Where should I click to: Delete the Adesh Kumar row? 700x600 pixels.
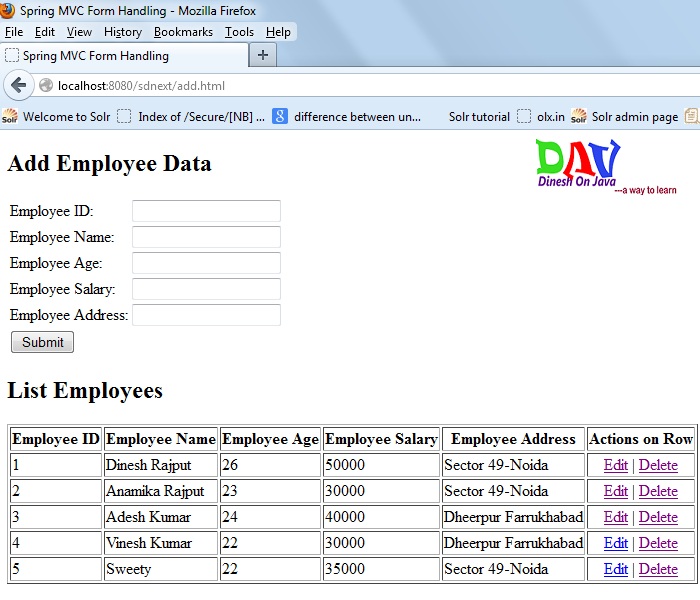click(x=658, y=517)
